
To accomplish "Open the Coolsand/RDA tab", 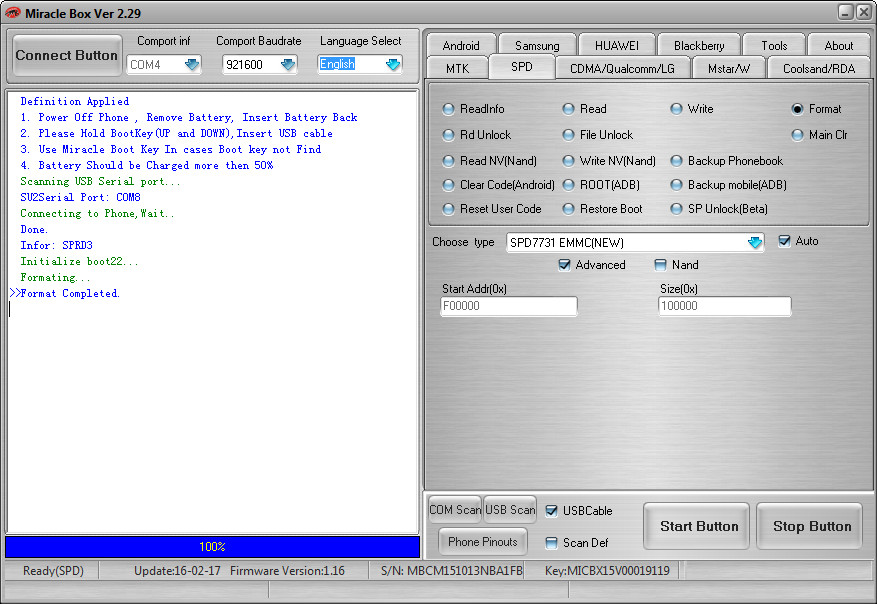I will tap(819, 68).
